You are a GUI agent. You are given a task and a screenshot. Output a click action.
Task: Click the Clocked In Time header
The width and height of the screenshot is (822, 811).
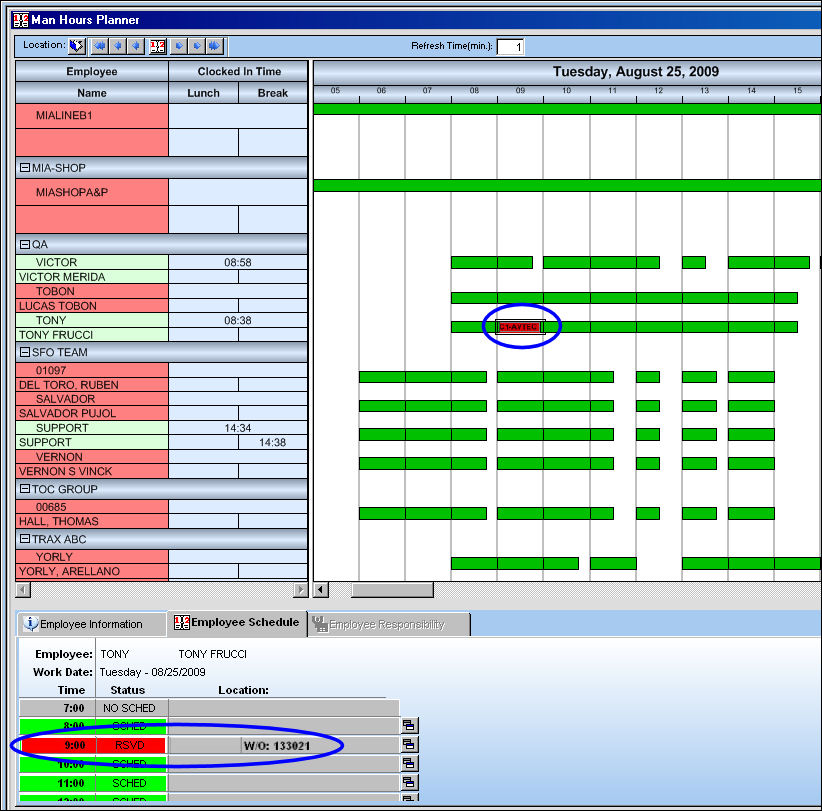[239, 71]
